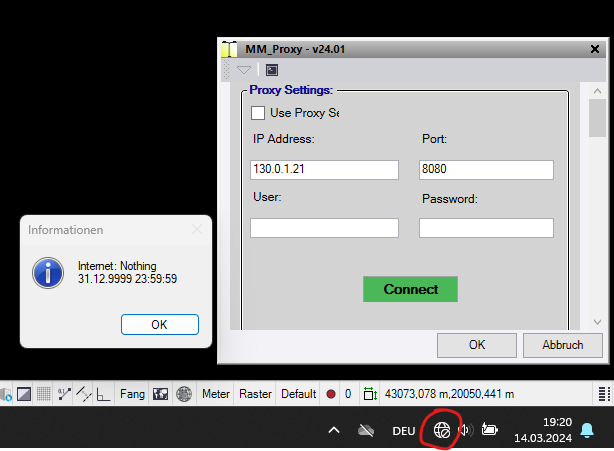This screenshot has width=614, height=451.
Task: Close the Informationen dialog with X
Action: click(197, 229)
